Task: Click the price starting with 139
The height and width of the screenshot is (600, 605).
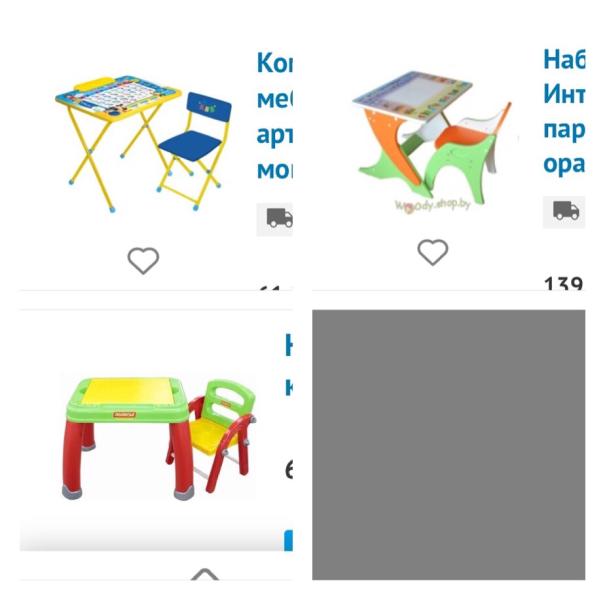Action: tap(563, 283)
